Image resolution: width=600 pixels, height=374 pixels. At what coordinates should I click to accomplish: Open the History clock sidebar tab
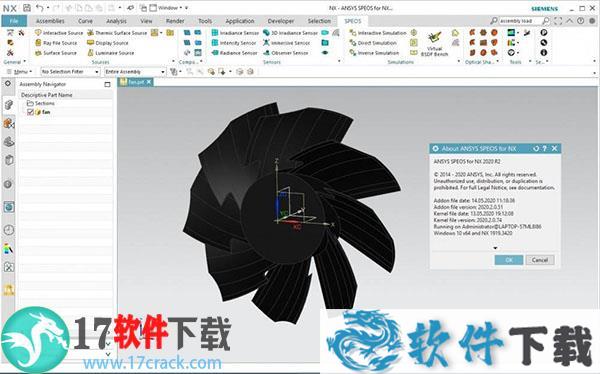(x=8, y=230)
